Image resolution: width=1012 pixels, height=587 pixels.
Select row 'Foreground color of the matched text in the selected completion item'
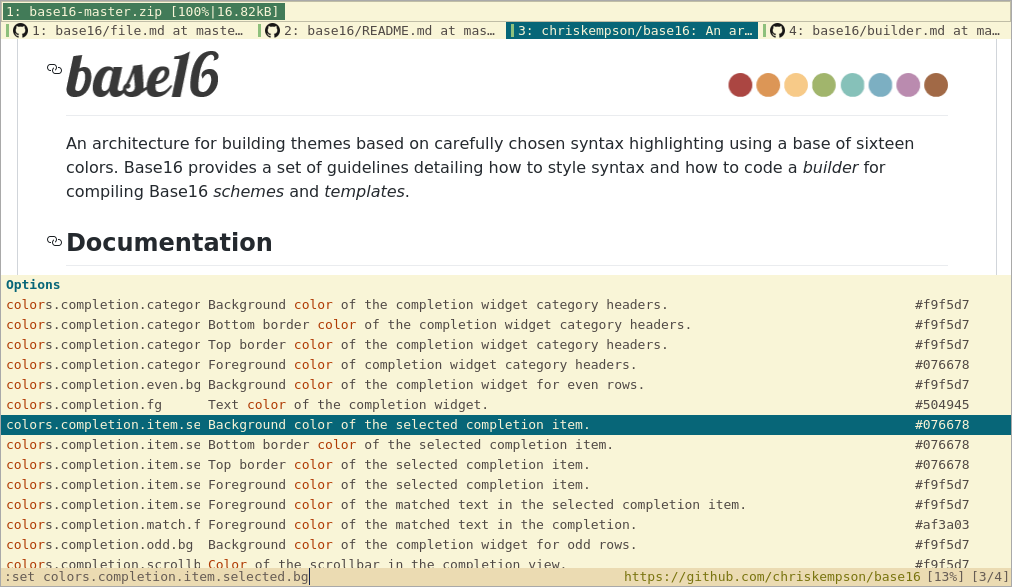coord(506,504)
